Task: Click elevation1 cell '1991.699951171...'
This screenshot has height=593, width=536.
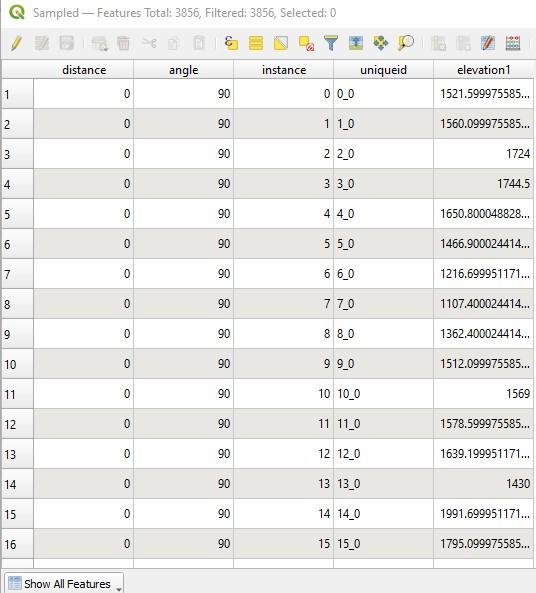Action: (483, 514)
